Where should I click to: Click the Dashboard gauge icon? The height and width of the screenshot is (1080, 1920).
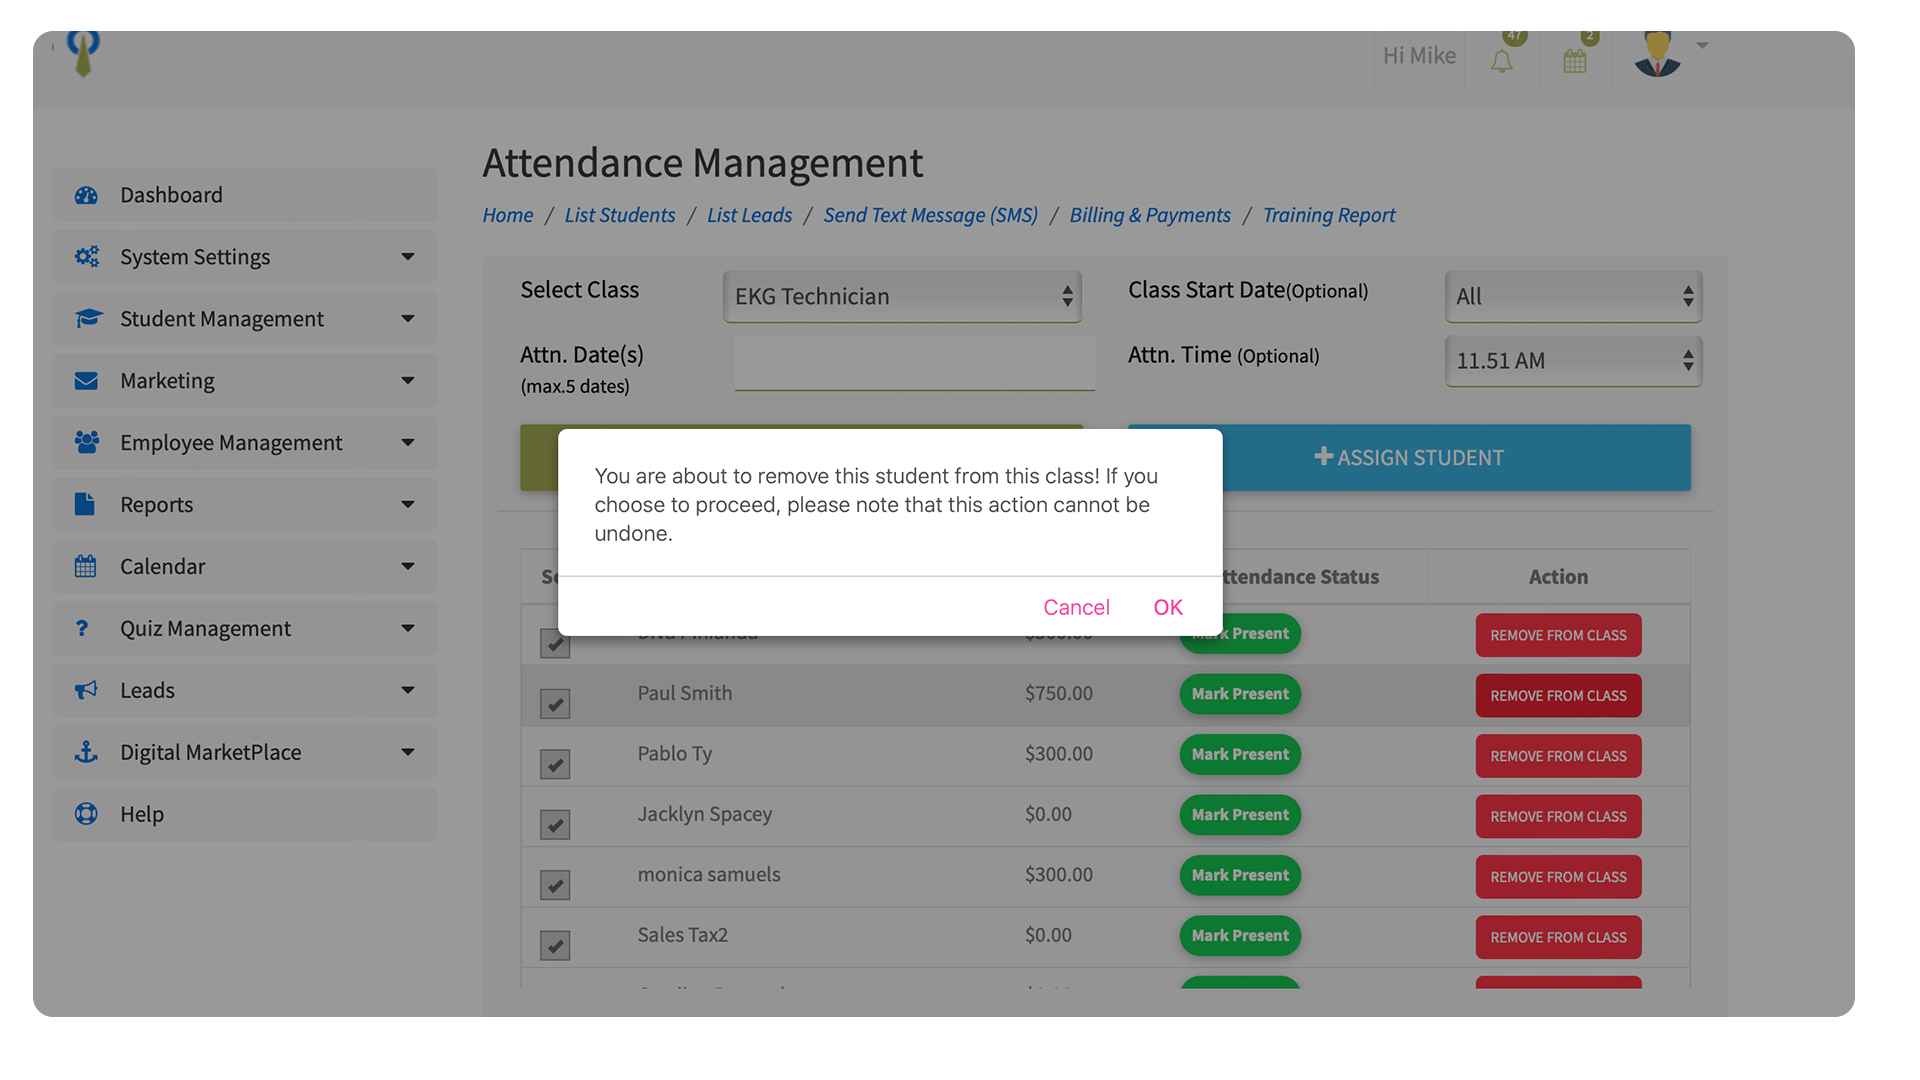pos(86,195)
